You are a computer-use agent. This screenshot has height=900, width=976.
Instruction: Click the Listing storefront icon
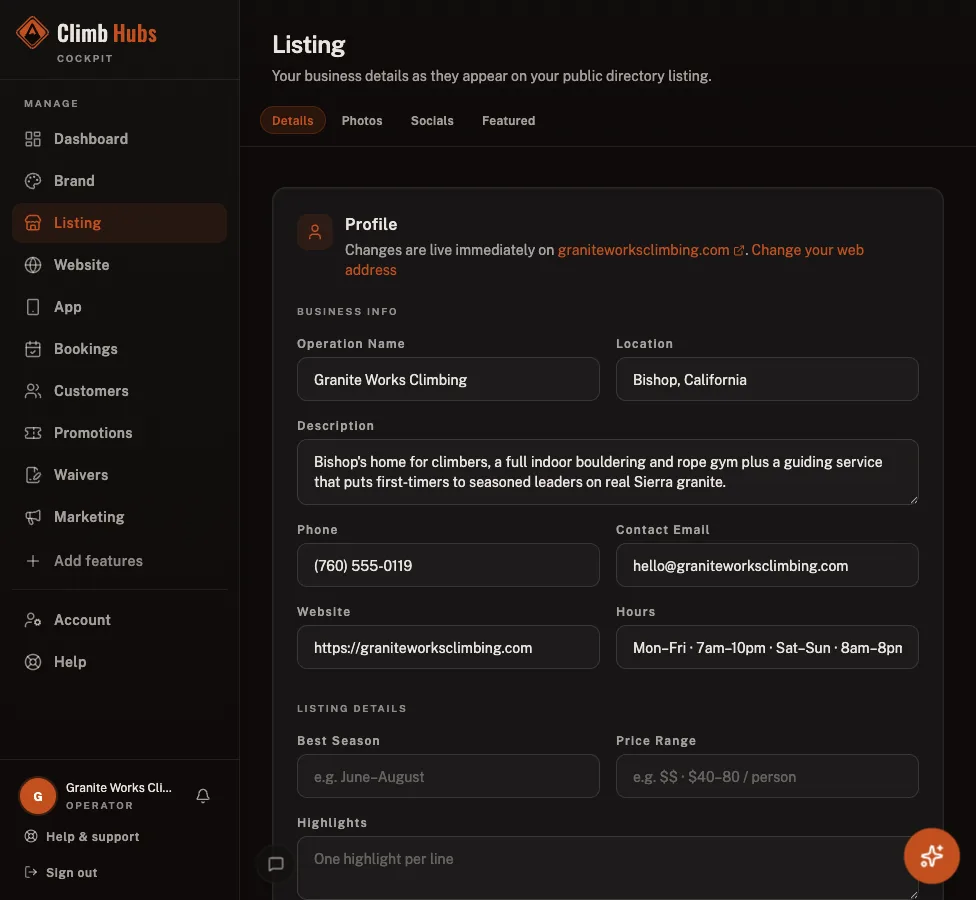pyautogui.click(x=33, y=223)
